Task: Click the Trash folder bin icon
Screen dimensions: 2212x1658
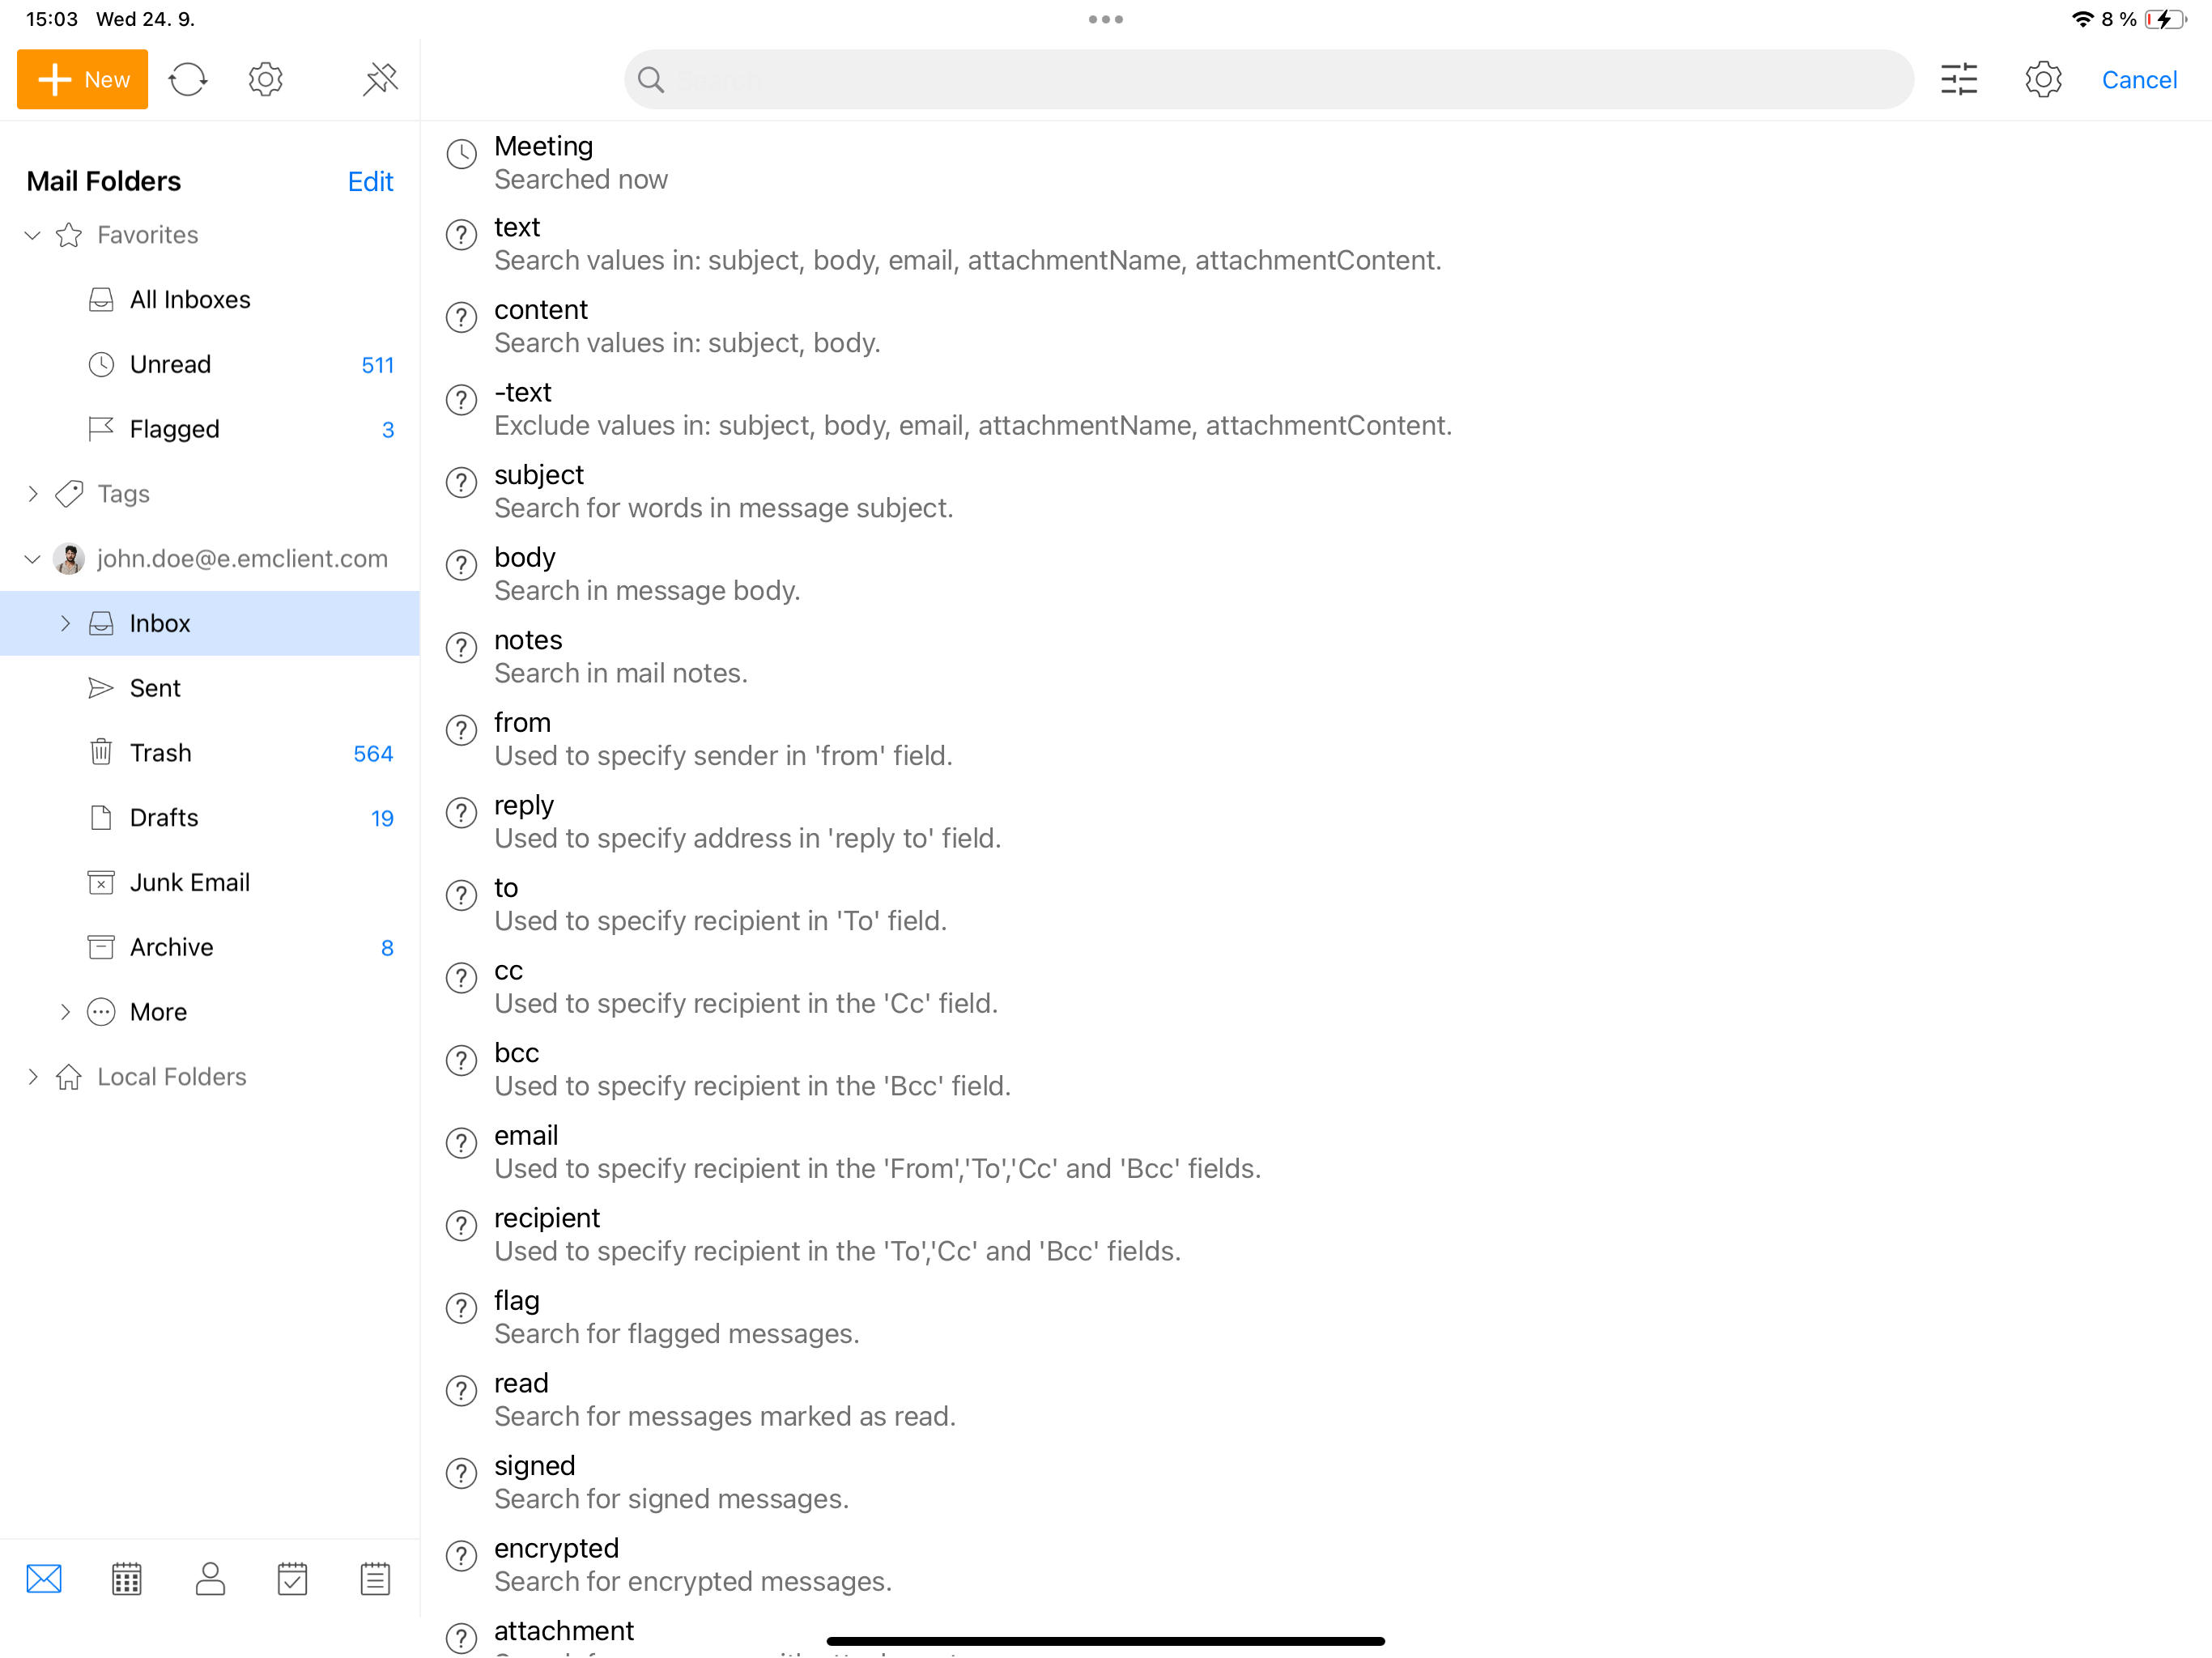Action: pos(101,752)
